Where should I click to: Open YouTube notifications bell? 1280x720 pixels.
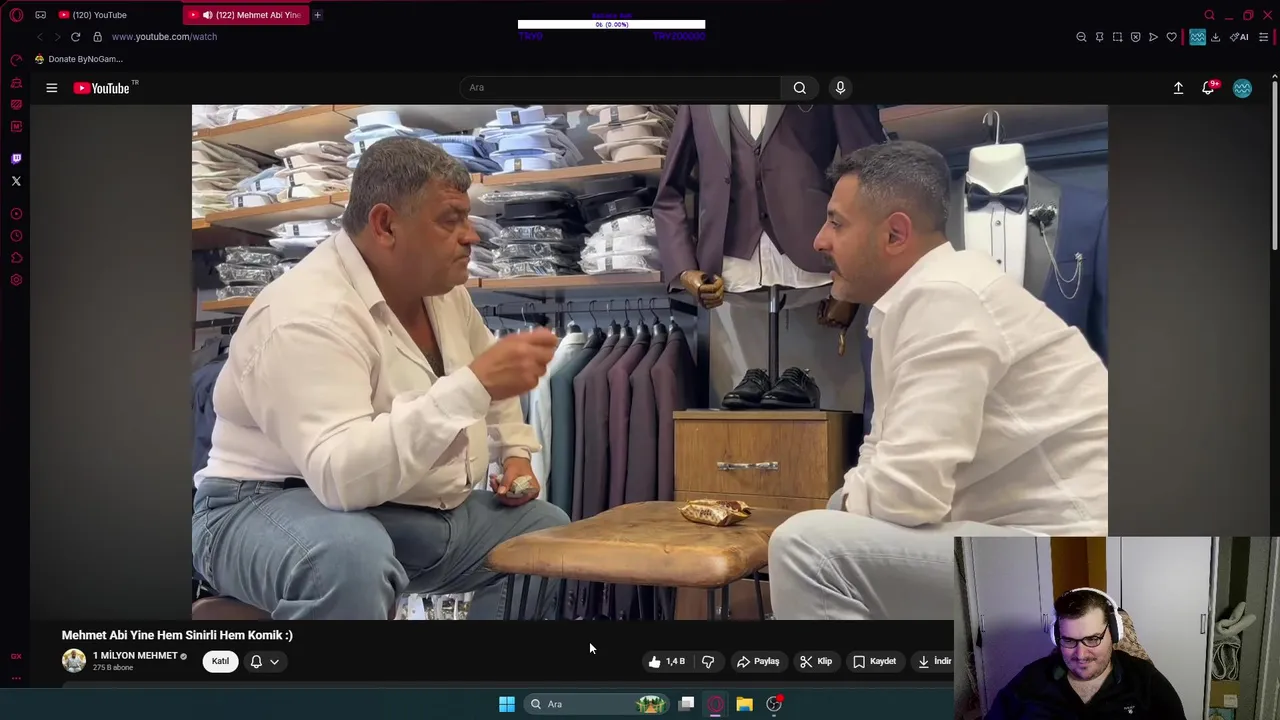1208,88
